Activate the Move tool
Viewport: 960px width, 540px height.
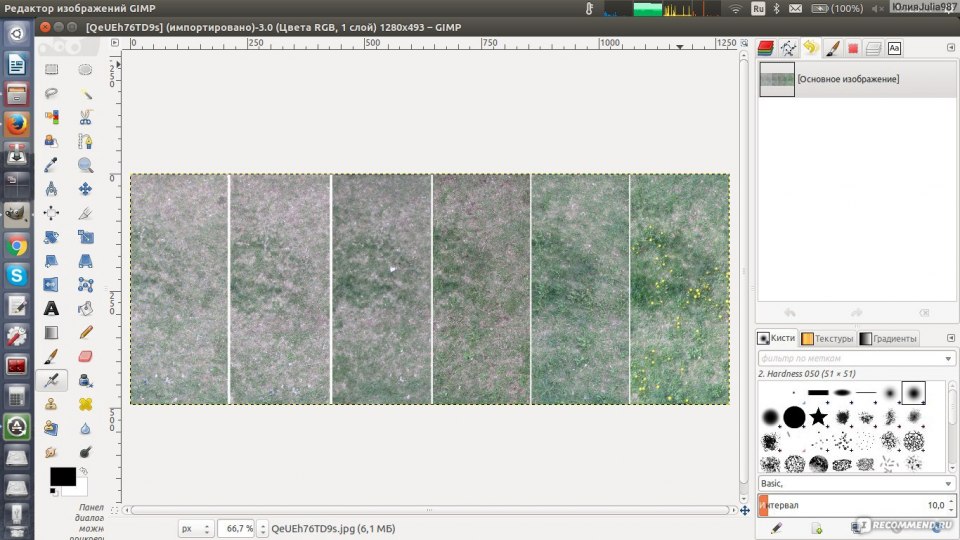coord(85,189)
